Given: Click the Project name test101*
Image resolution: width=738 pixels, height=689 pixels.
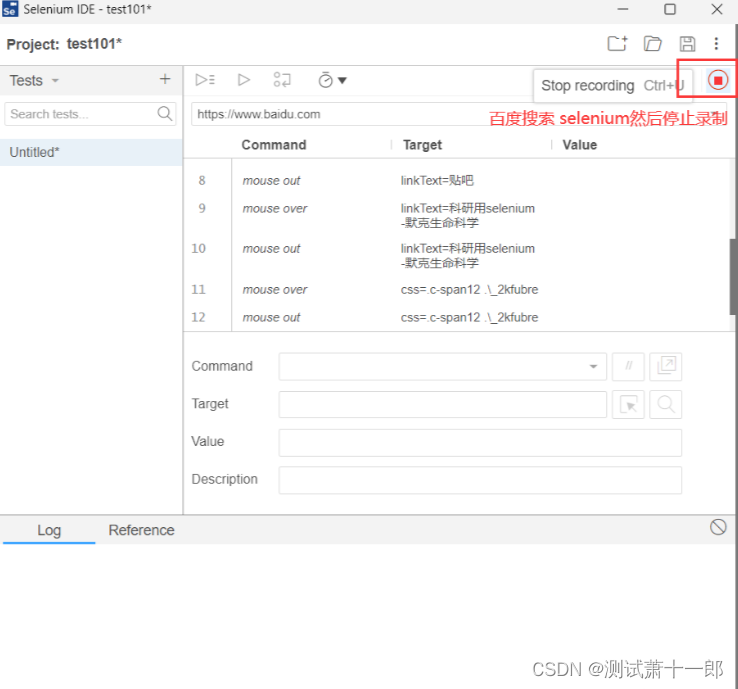Looking at the screenshot, I should coord(94,44).
